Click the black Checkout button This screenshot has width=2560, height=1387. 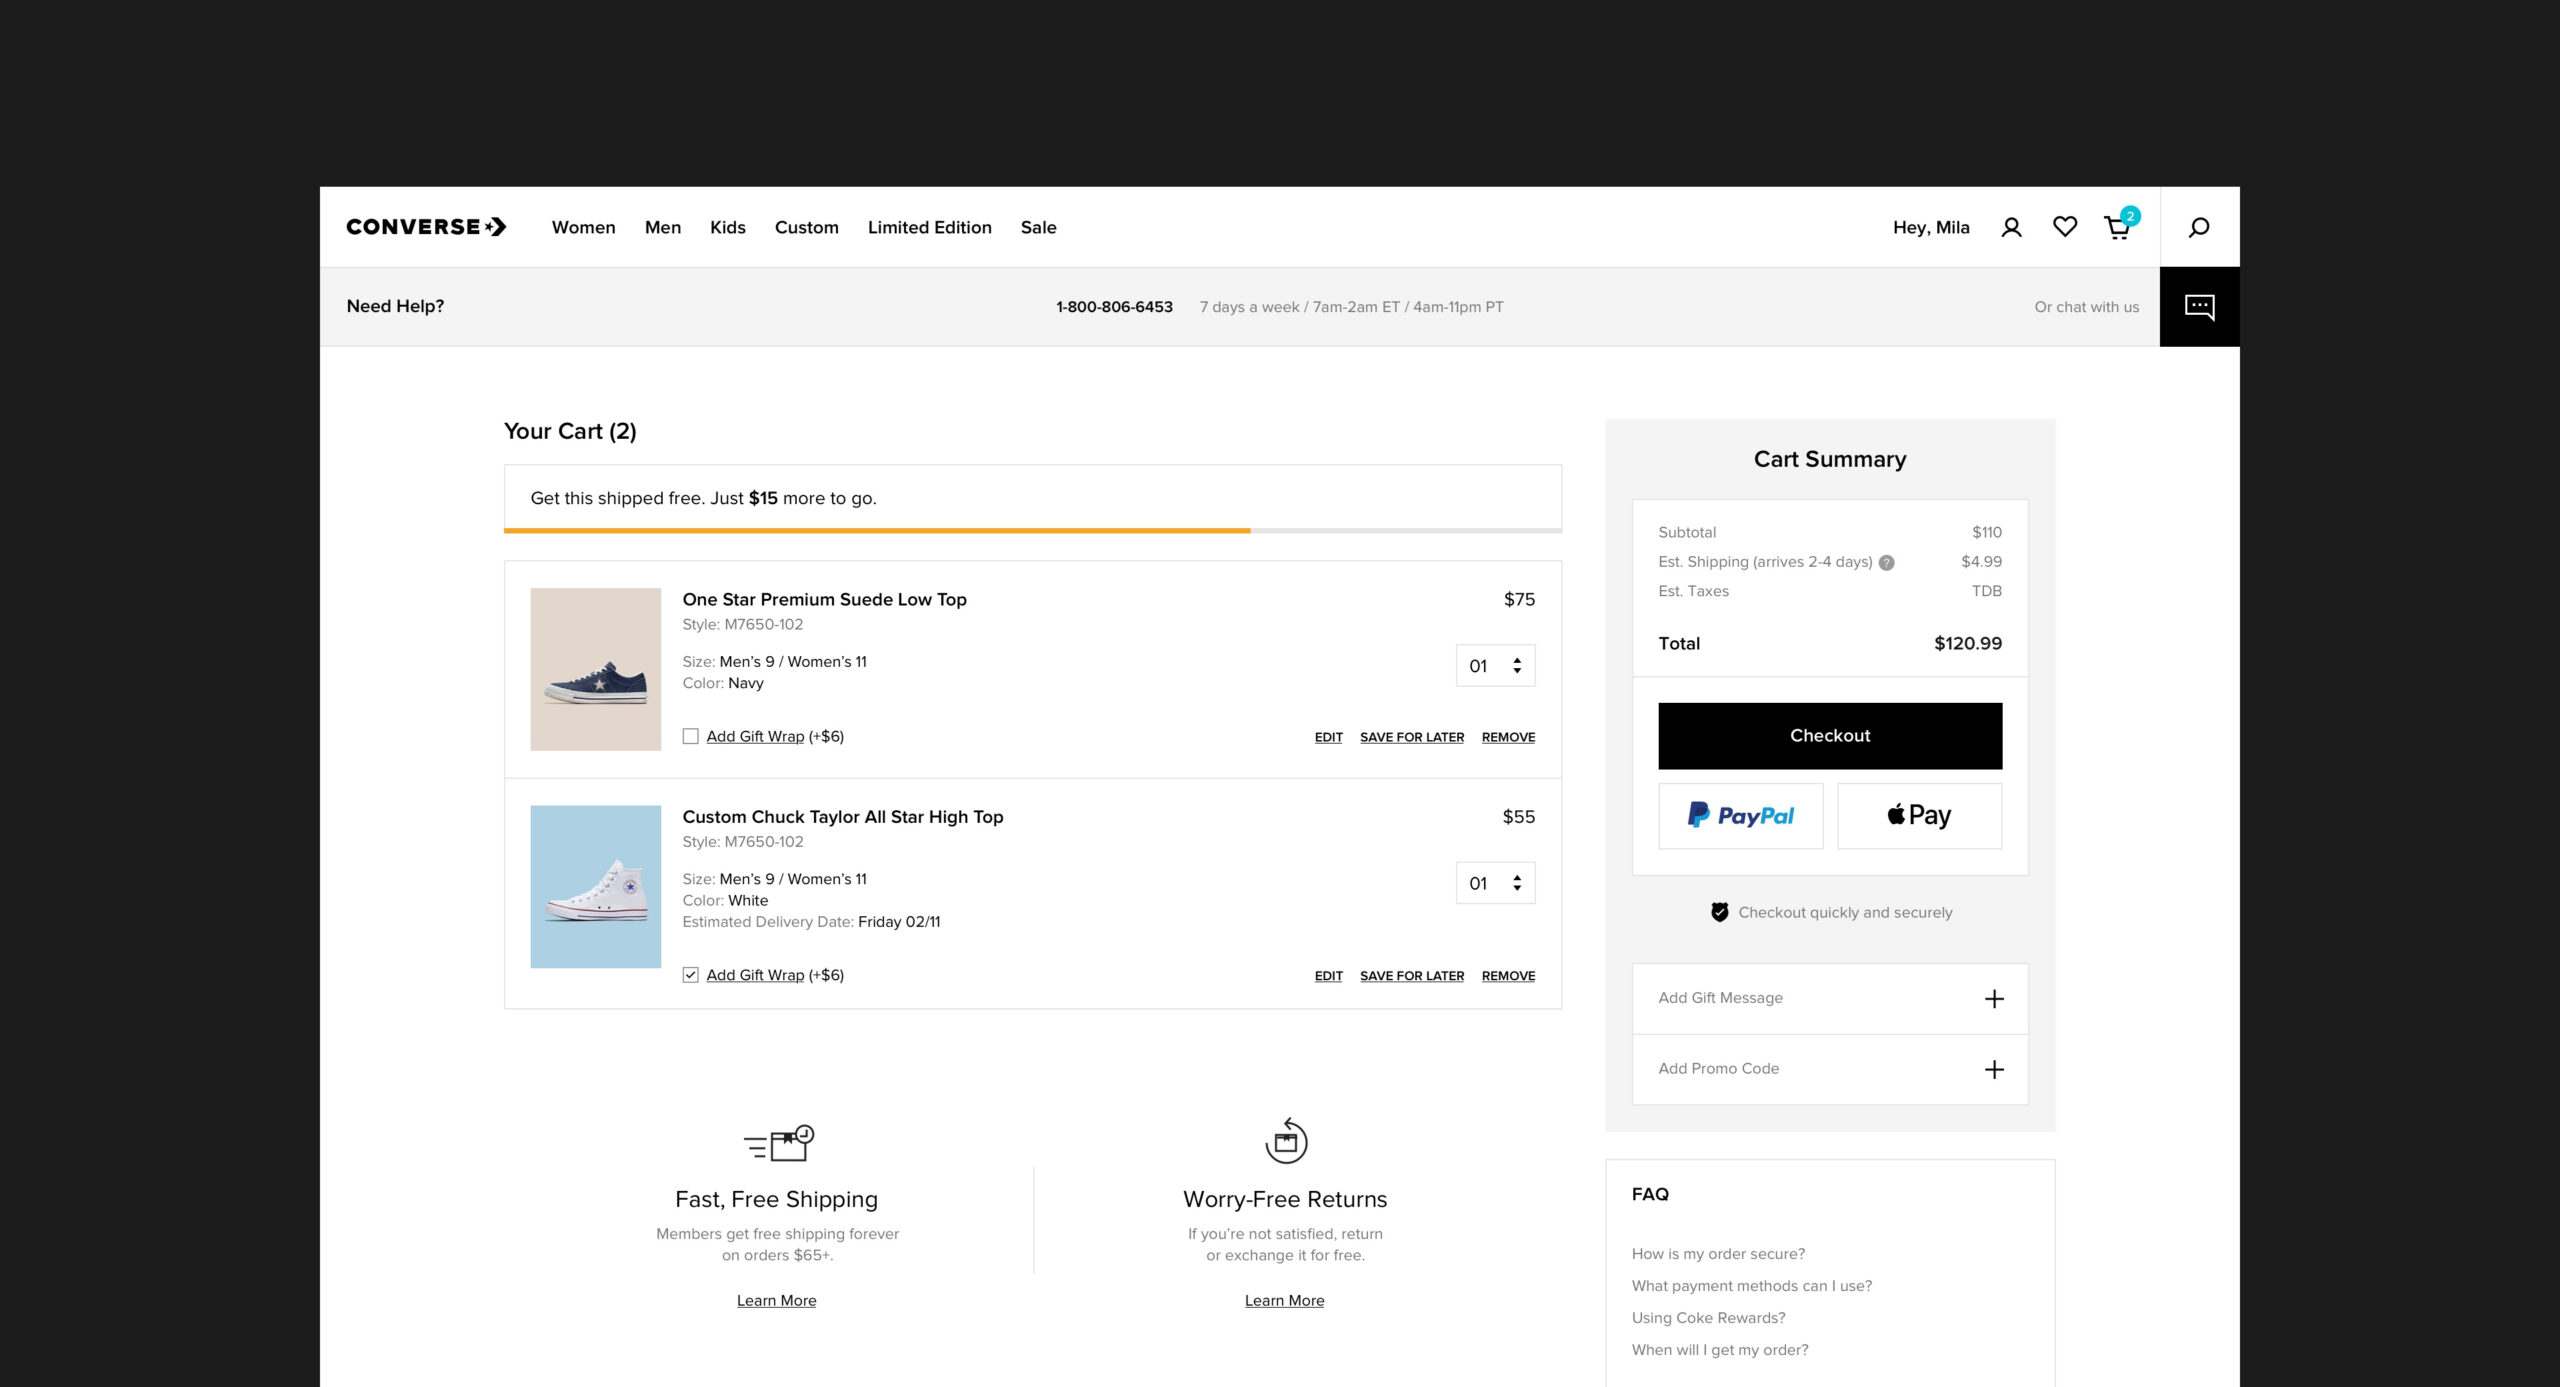[1830, 736]
